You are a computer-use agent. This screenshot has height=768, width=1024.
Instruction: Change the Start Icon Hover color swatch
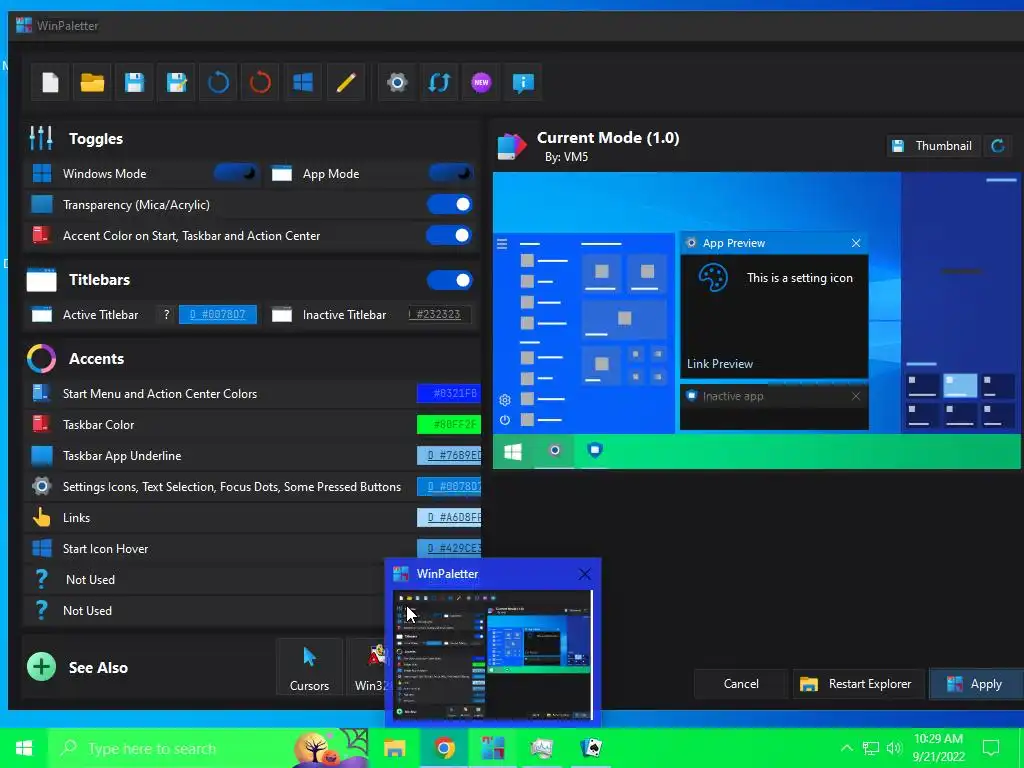pos(449,548)
